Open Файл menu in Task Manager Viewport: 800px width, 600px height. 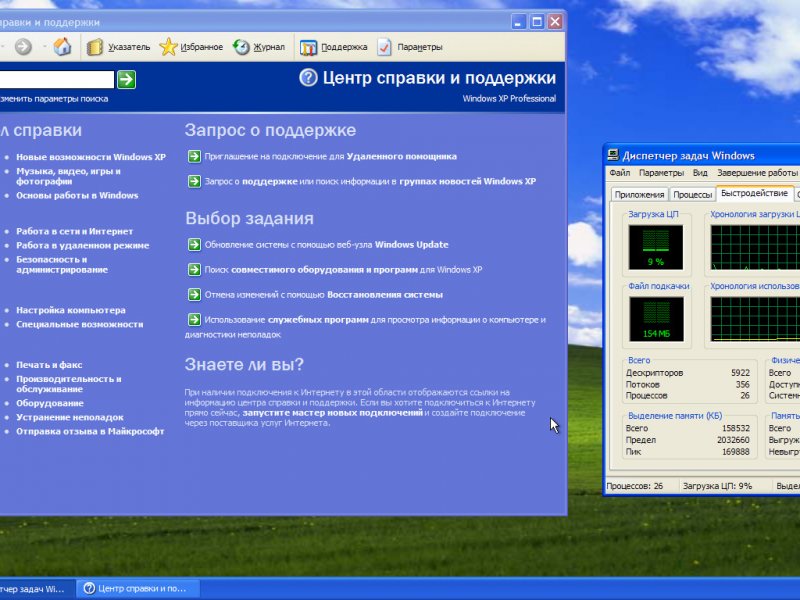tap(620, 173)
